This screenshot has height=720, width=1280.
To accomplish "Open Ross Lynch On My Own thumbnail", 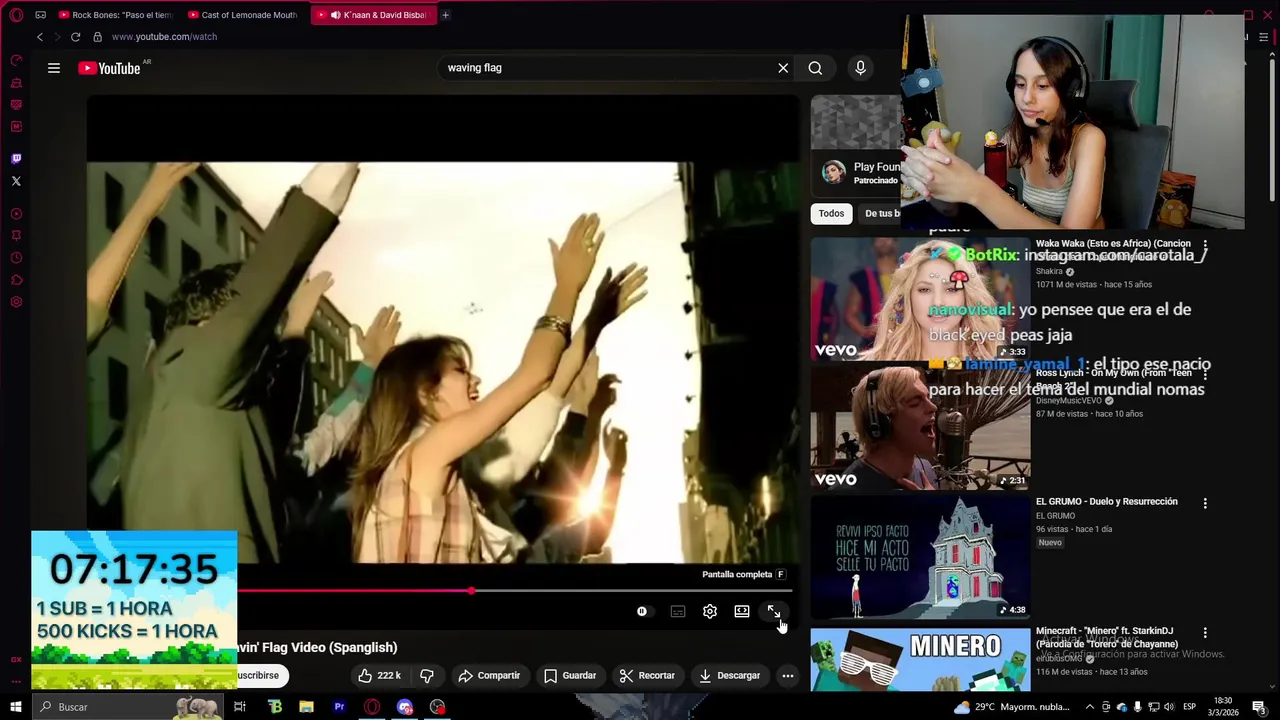I will click(920, 428).
